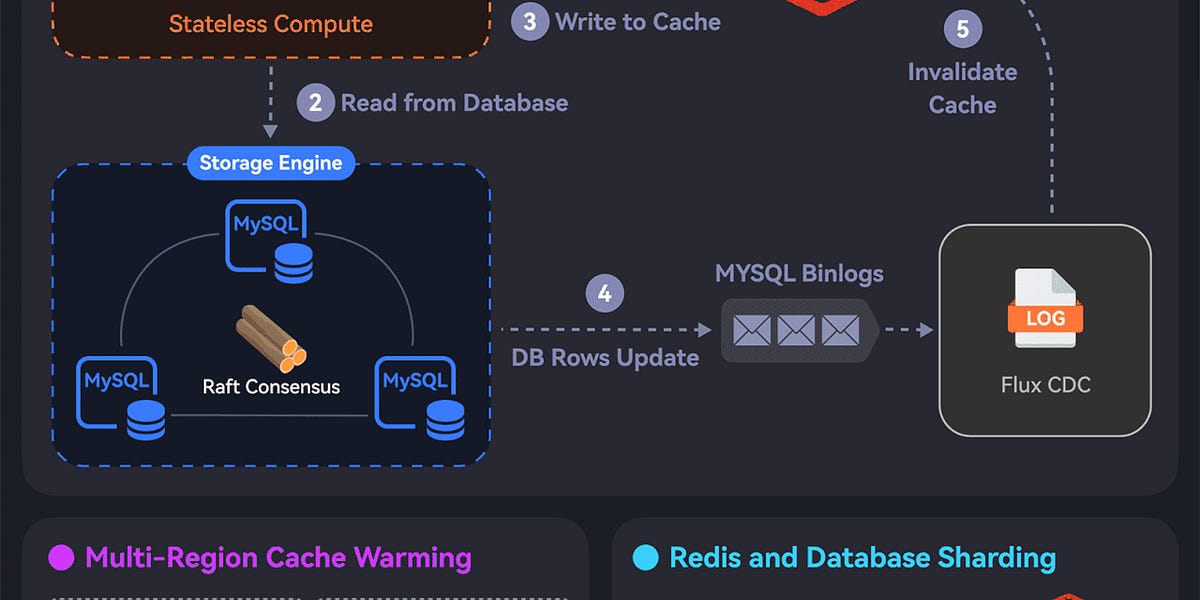Collapse the Stateless Compute panel
The width and height of the screenshot is (1200, 600).
pos(270,23)
